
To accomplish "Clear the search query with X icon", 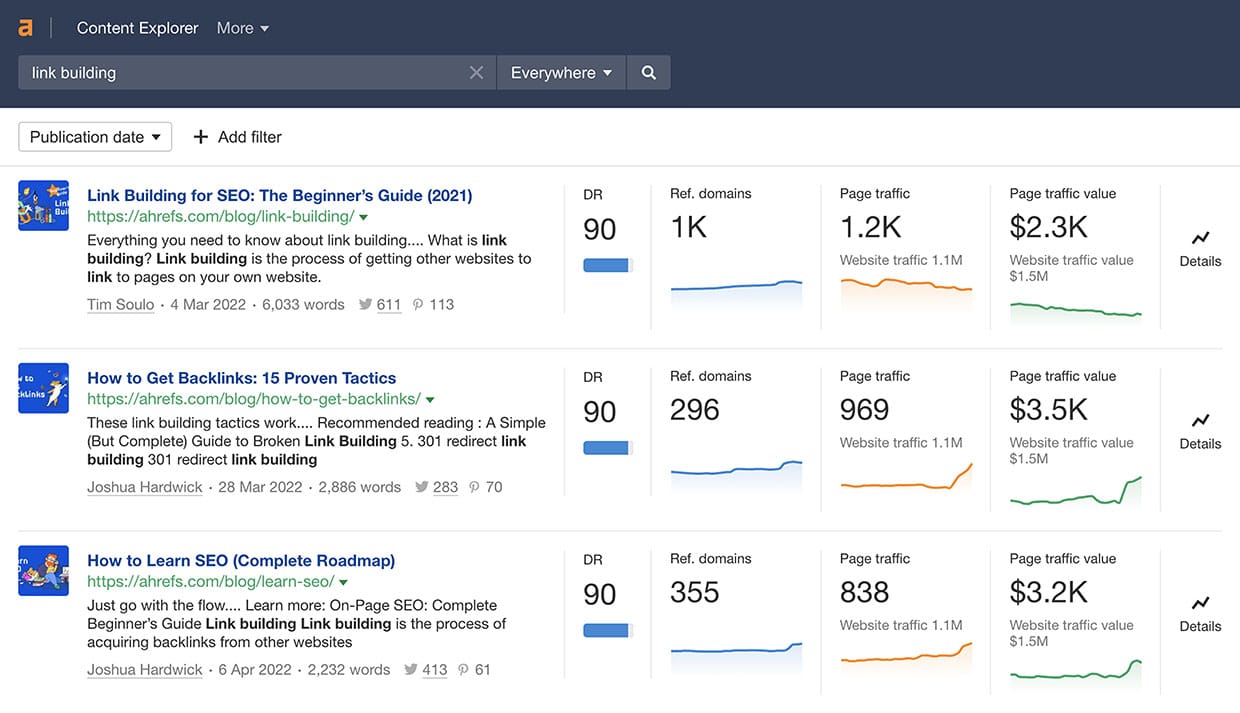I will point(476,73).
